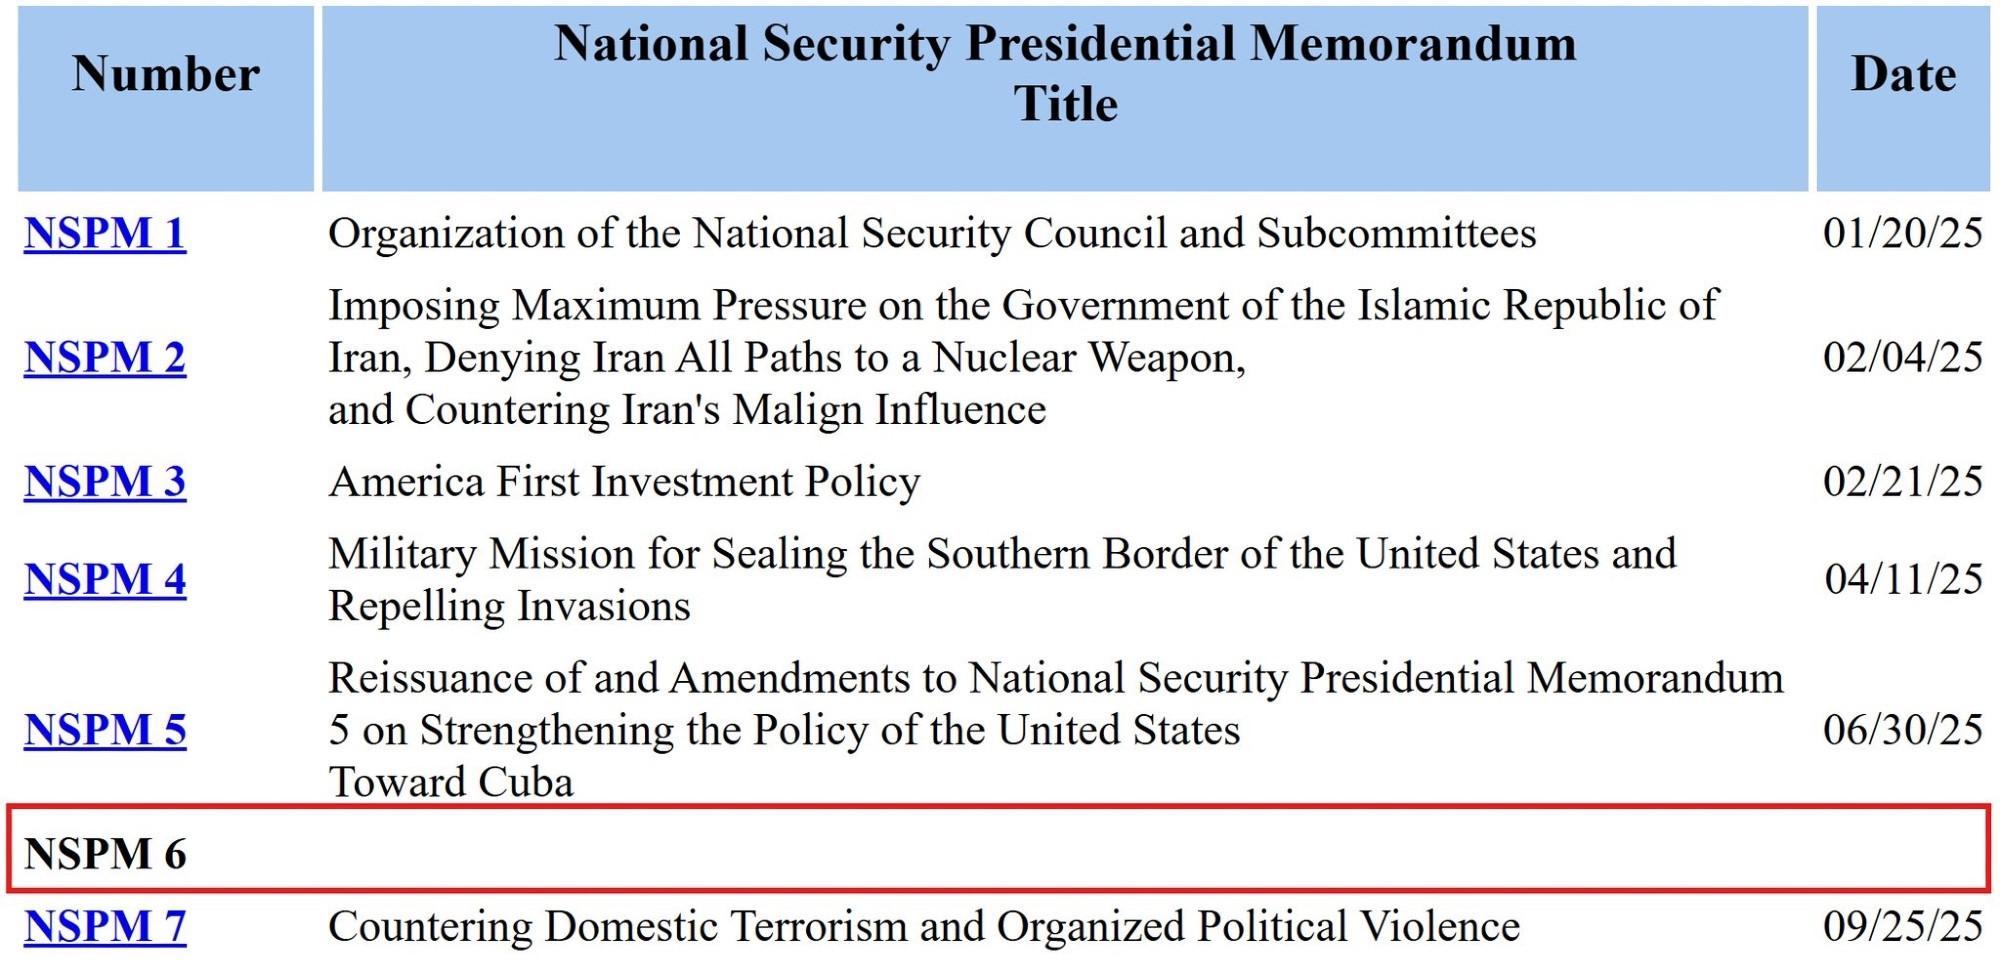Open the NSPM 1 link
Image resolution: width=2000 pixels, height=973 pixels.
(x=105, y=234)
